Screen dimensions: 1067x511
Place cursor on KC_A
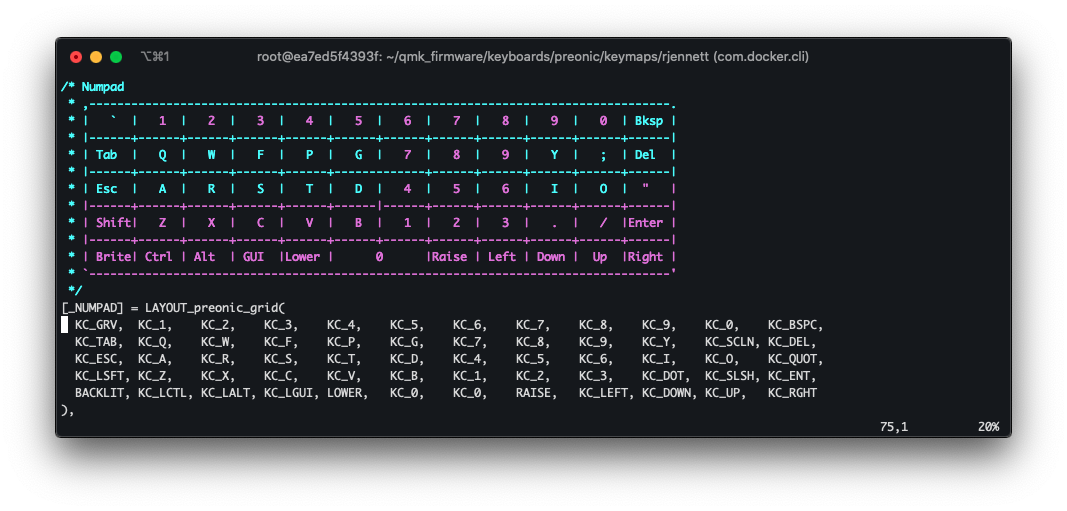(154, 359)
